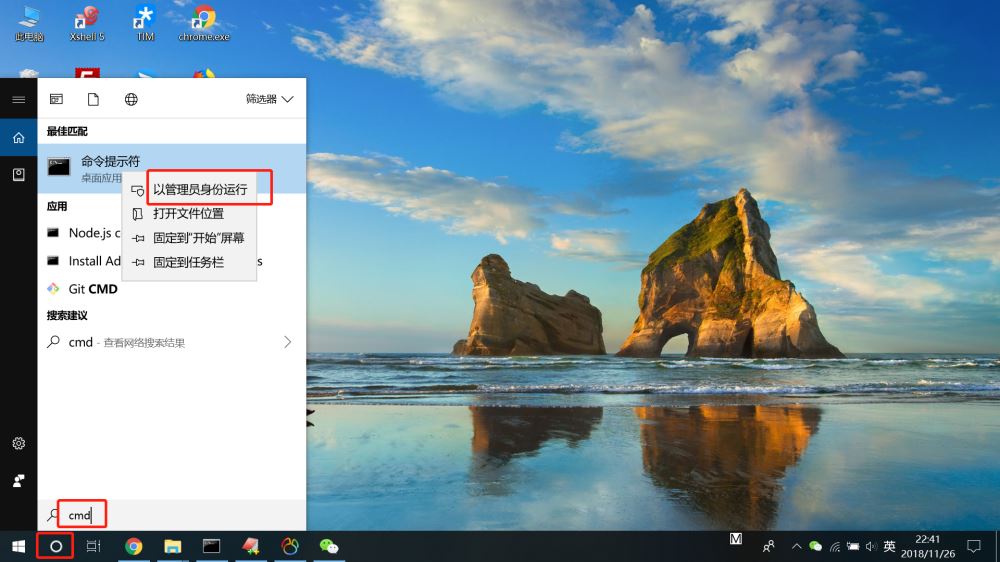Open File Explorer from the taskbar
Image resolution: width=1000 pixels, height=562 pixels.
coord(172,546)
